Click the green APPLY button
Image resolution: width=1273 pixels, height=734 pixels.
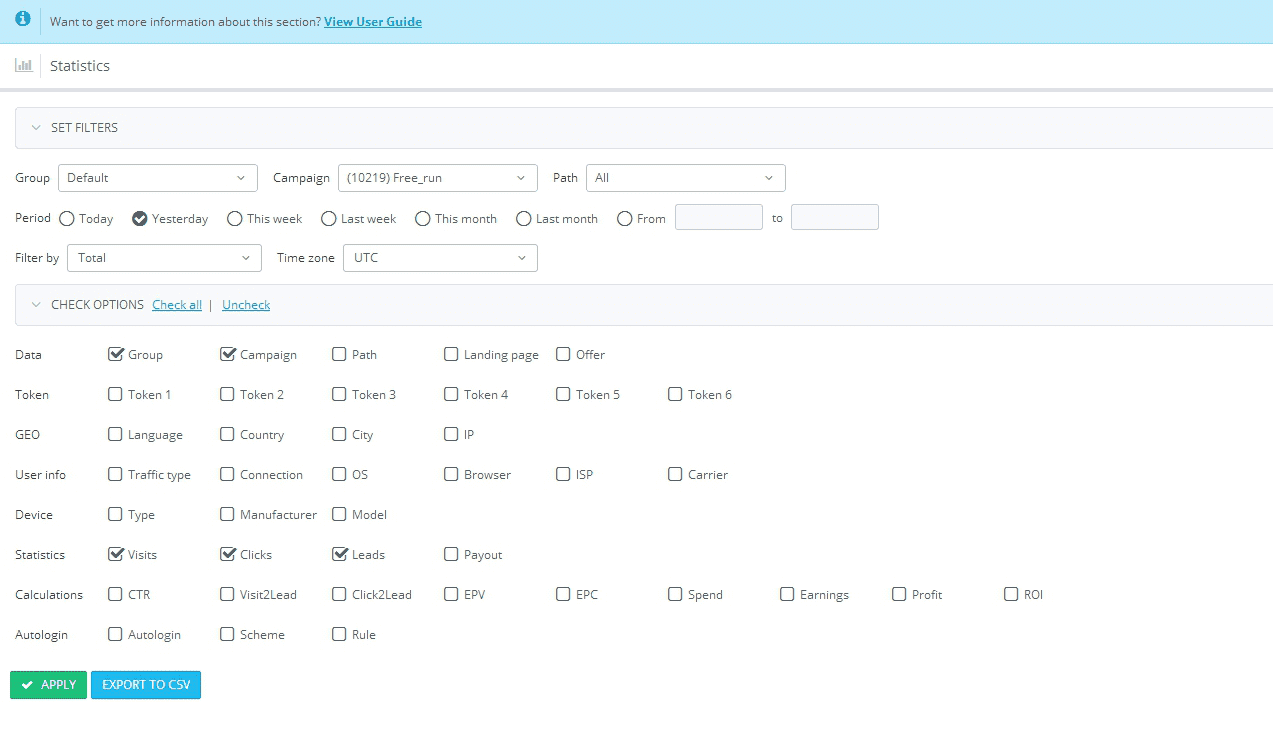pos(49,685)
